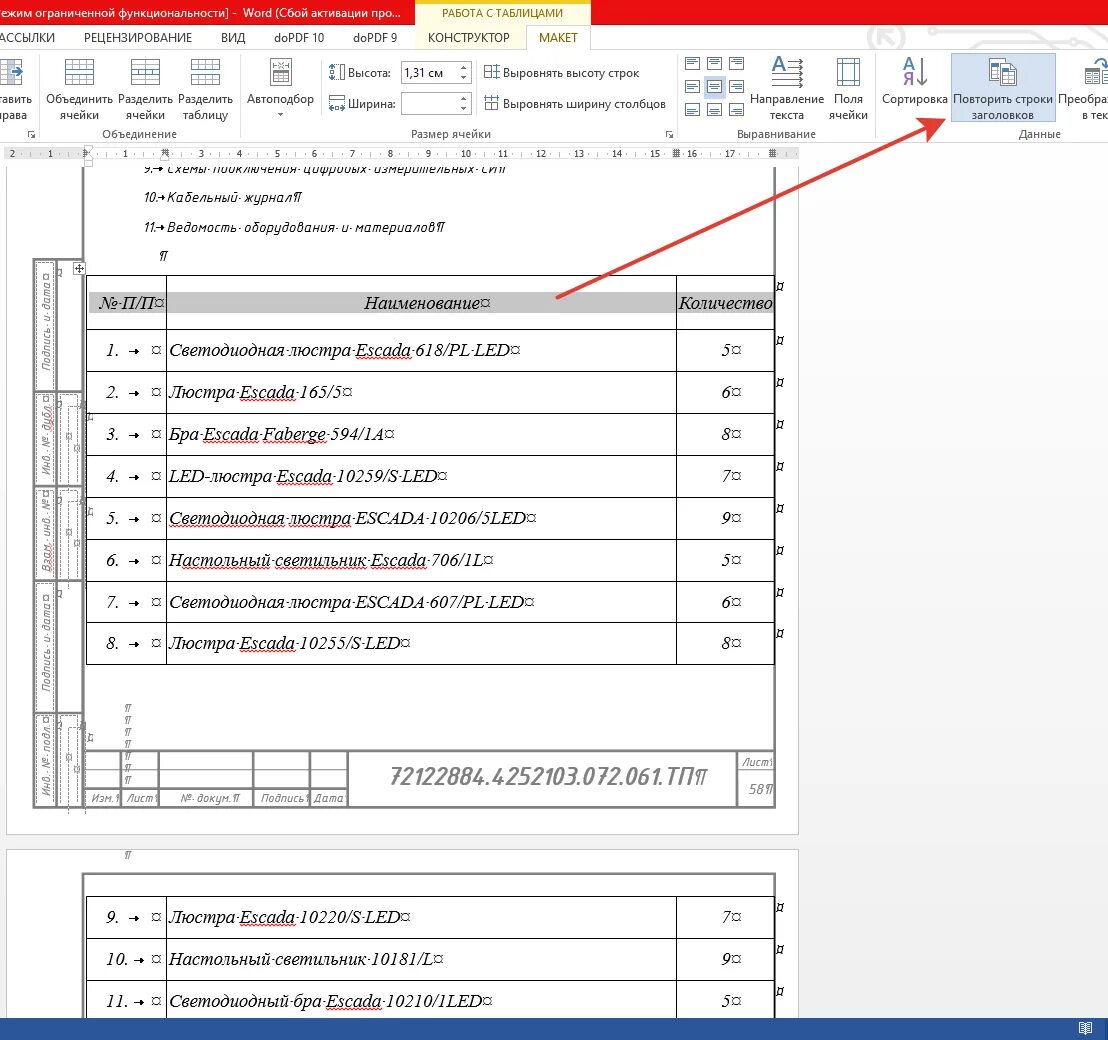This screenshot has width=1108, height=1040.
Task: Toggle middle center cell alignment
Action: pos(714,87)
